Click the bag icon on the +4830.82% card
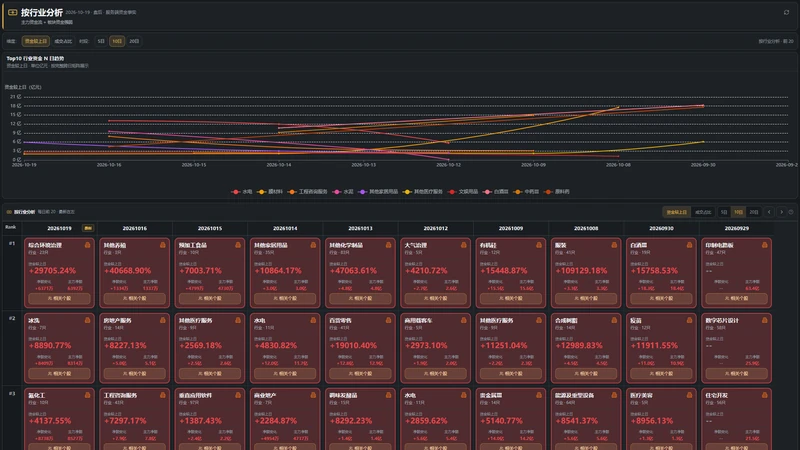The width and height of the screenshot is (800, 450). click(313, 320)
